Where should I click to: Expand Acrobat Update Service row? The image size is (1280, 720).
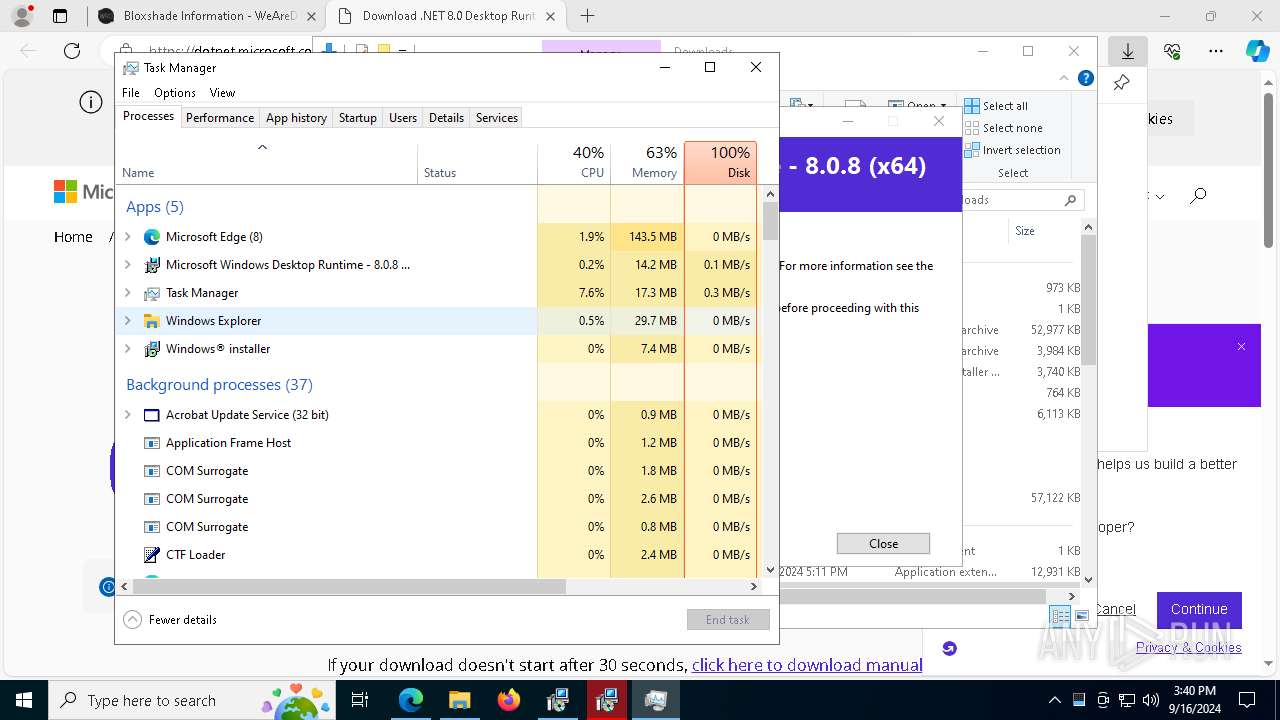(127, 415)
